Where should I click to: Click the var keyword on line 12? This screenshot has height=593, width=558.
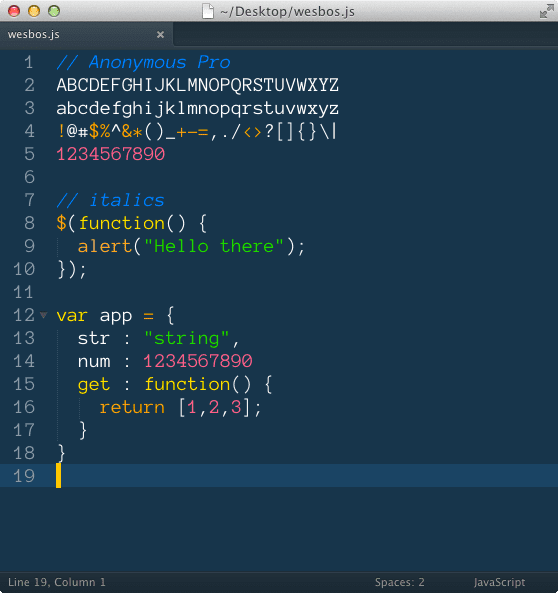click(x=72, y=315)
